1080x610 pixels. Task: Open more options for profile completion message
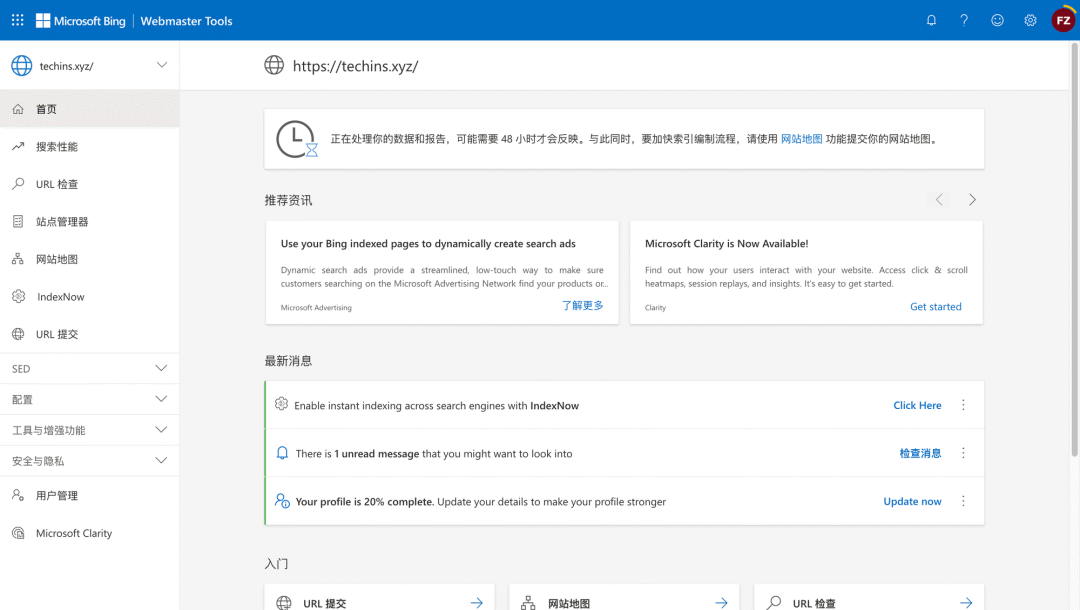tap(963, 501)
